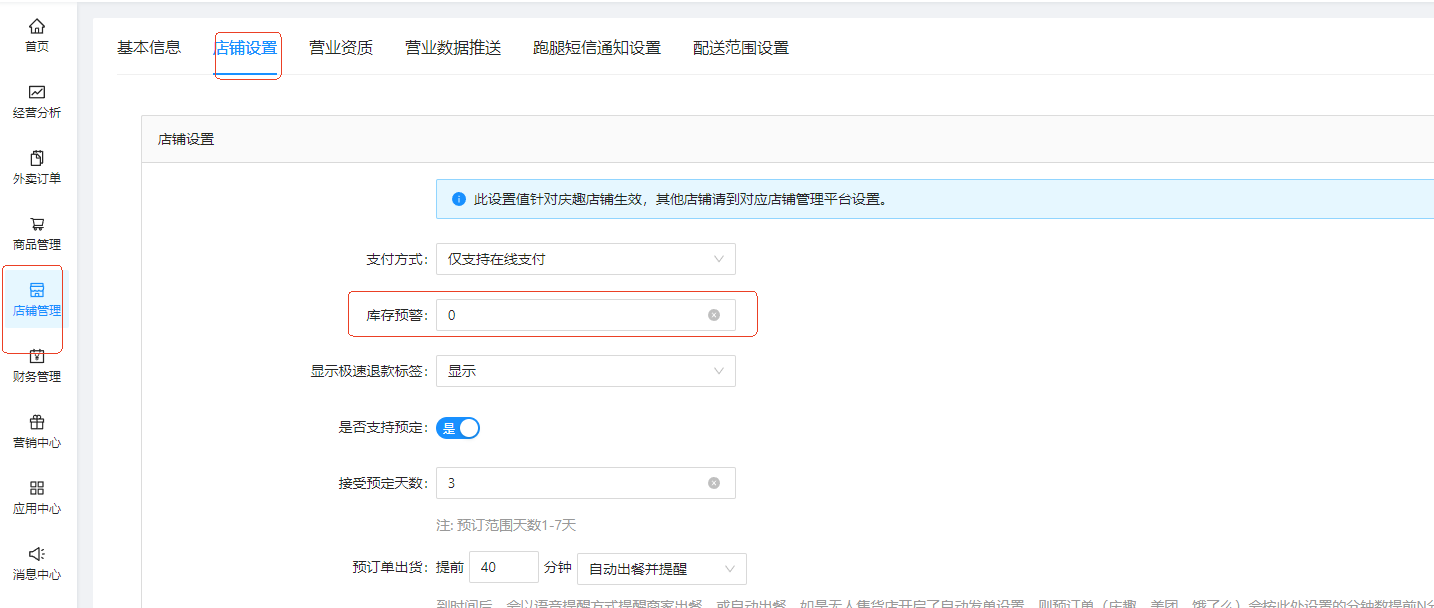Switch to the 营业资质 tab
The height and width of the screenshot is (608, 1434).
[x=341, y=48]
